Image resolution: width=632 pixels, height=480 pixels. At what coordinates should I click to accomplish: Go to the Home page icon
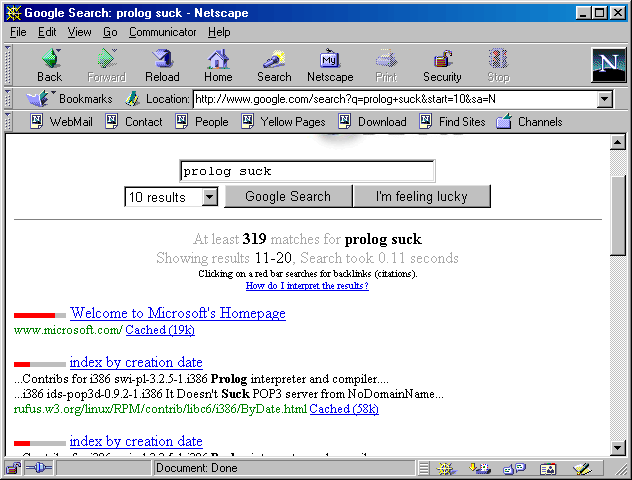click(x=218, y=65)
